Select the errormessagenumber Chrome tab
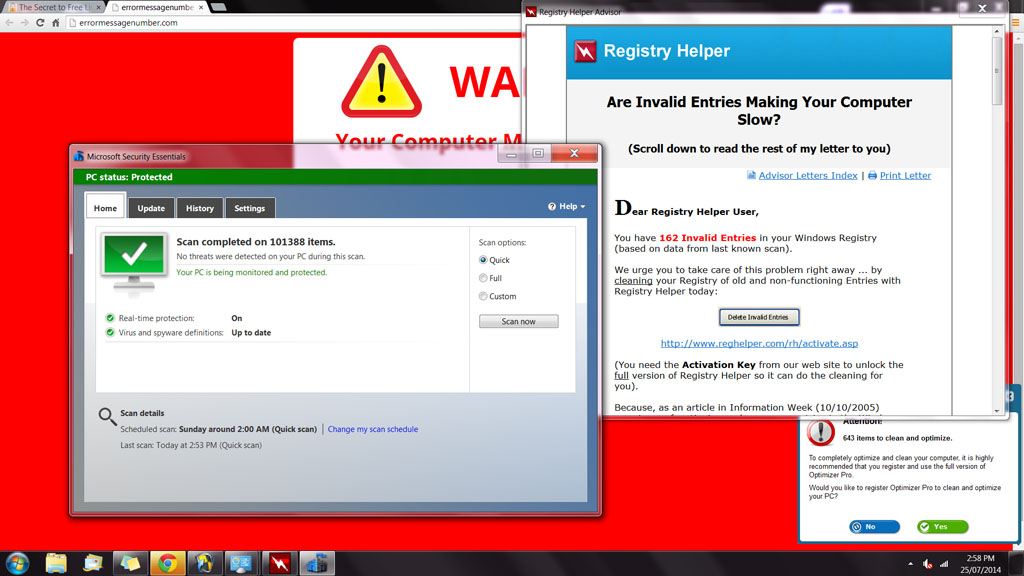 [x=157, y=7]
